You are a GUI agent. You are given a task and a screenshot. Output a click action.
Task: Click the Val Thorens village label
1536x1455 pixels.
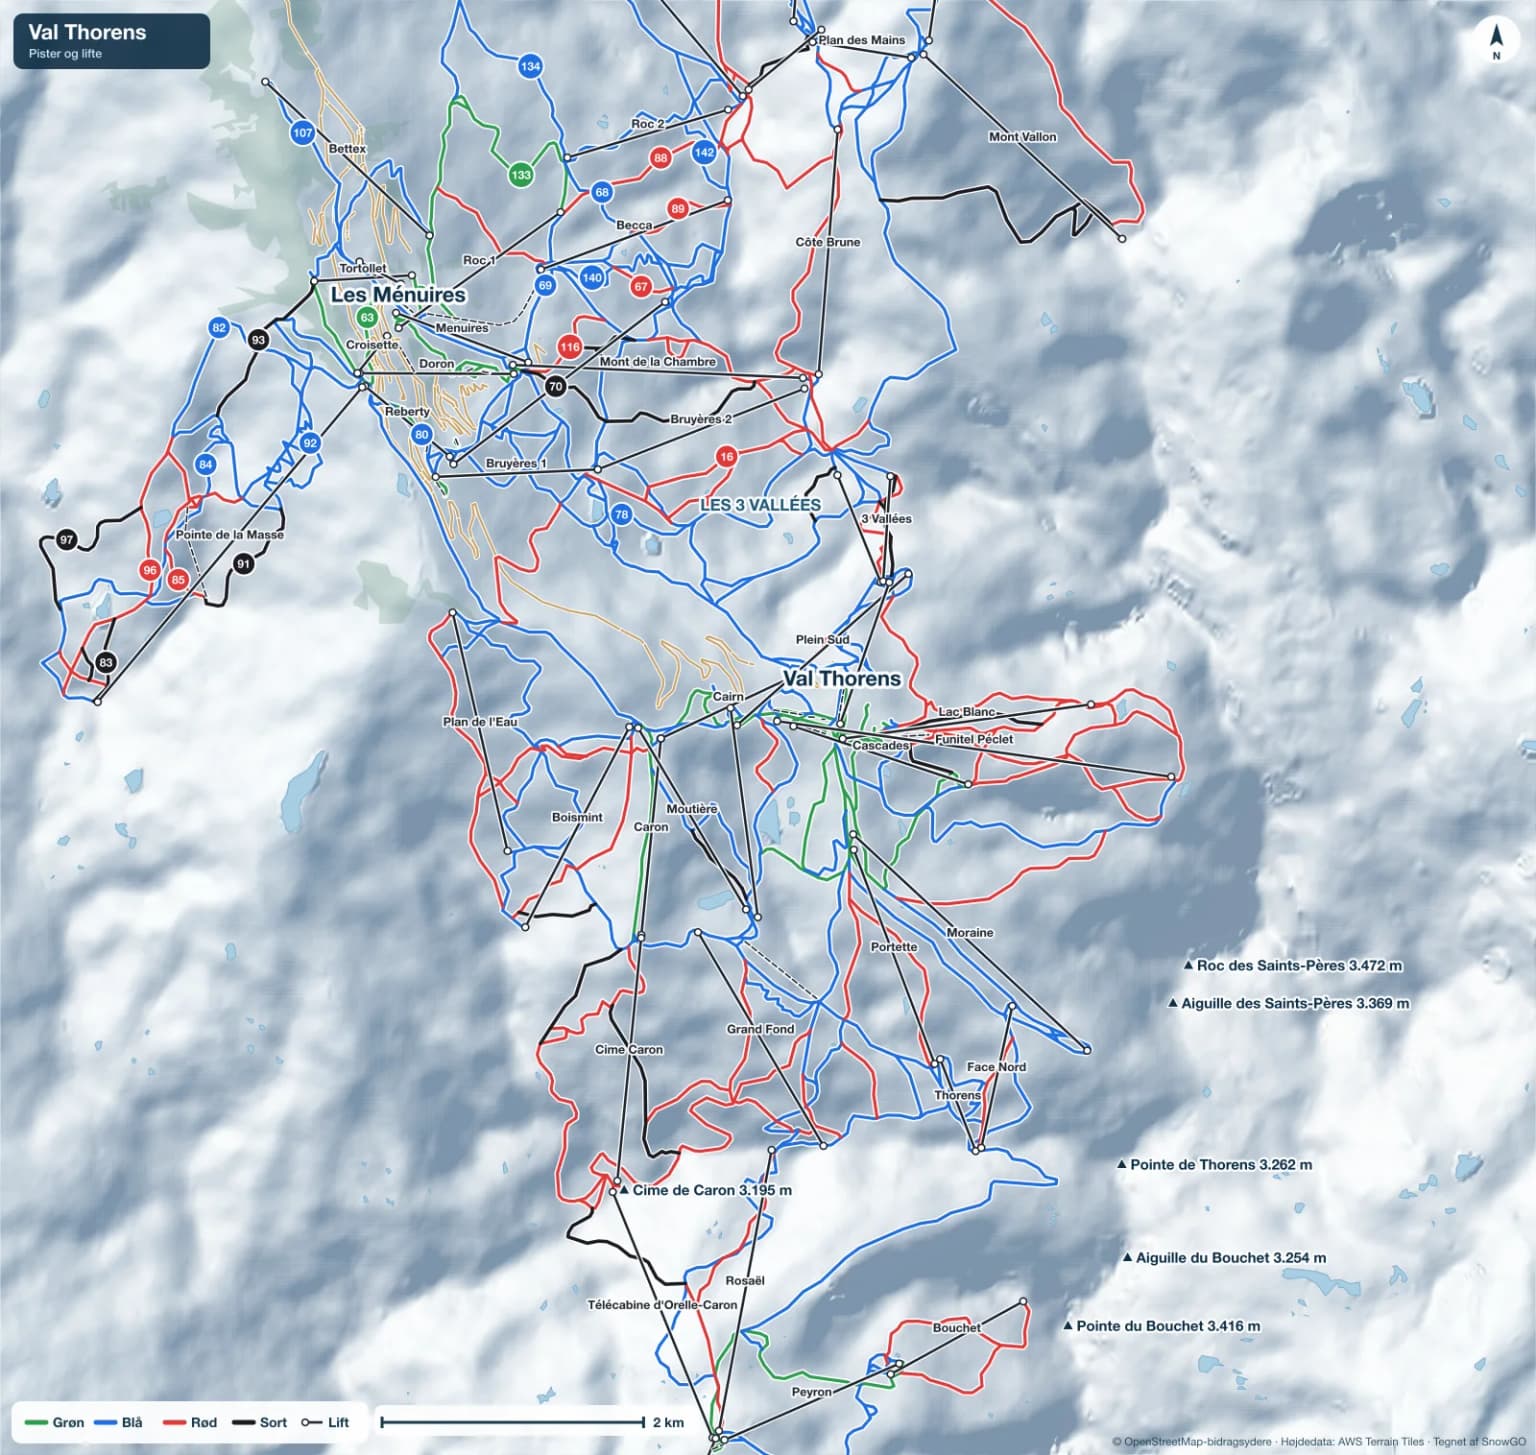point(842,679)
